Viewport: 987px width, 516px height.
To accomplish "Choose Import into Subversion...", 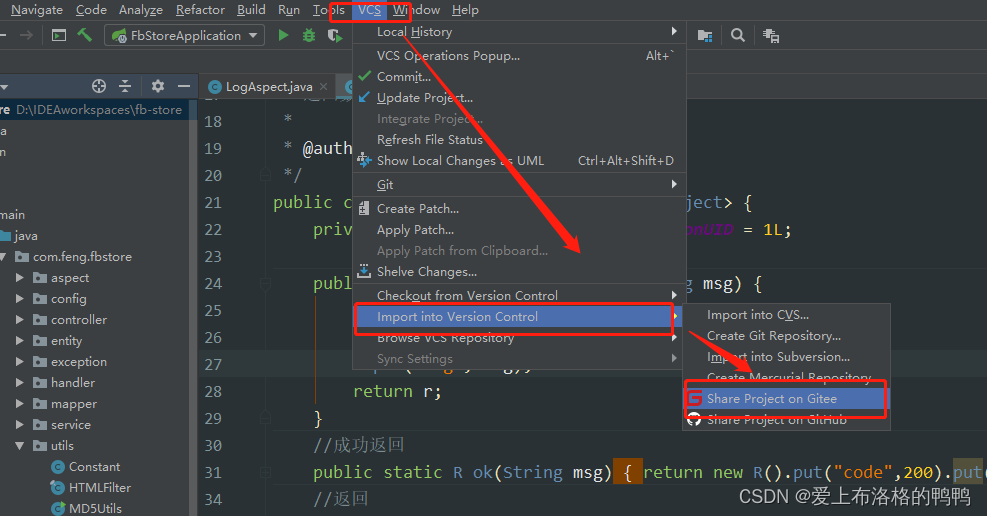I will [x=786, y=357].
